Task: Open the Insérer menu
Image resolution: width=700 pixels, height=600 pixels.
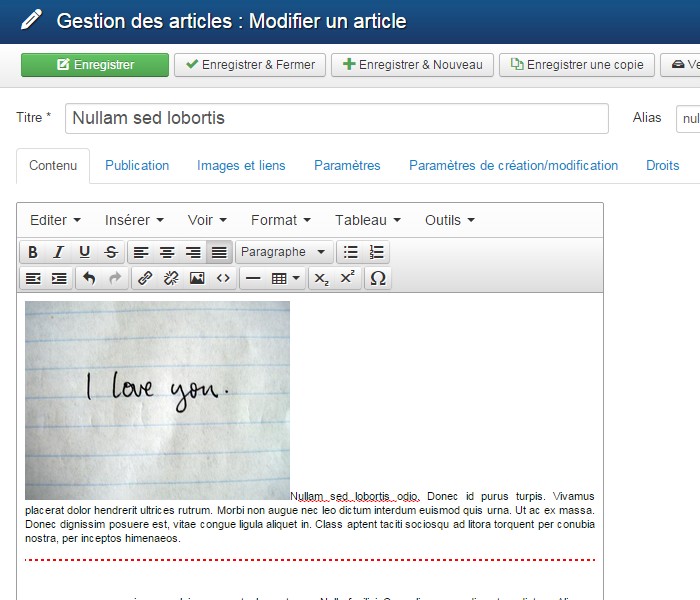Action: click(x=134, y=220)
